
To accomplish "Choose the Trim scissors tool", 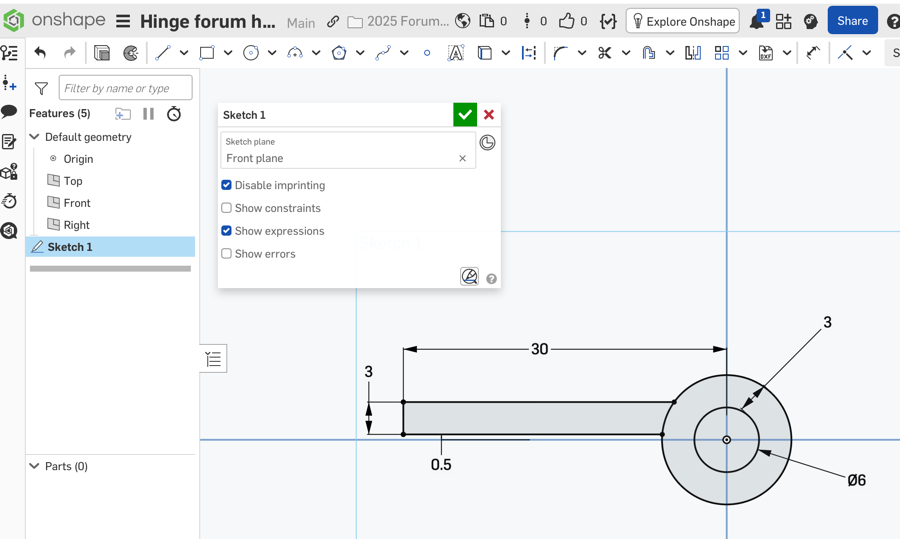I will 604,53.
